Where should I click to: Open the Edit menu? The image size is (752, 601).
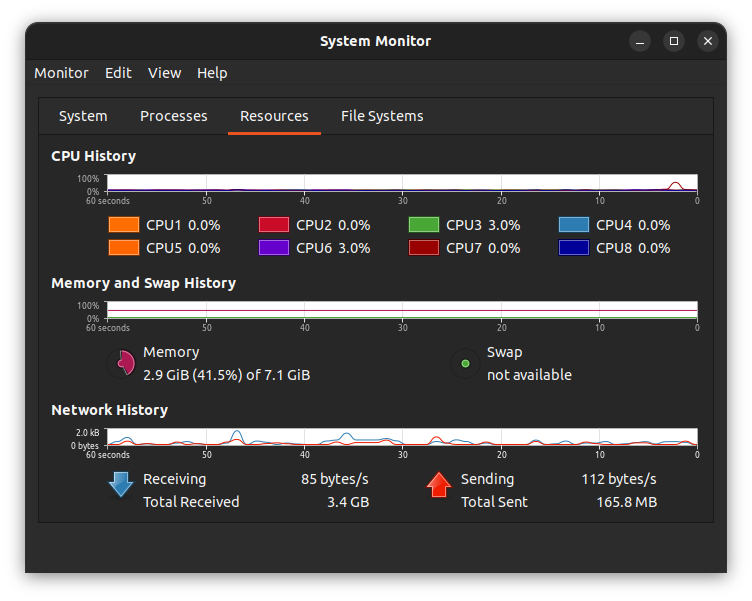118,73
